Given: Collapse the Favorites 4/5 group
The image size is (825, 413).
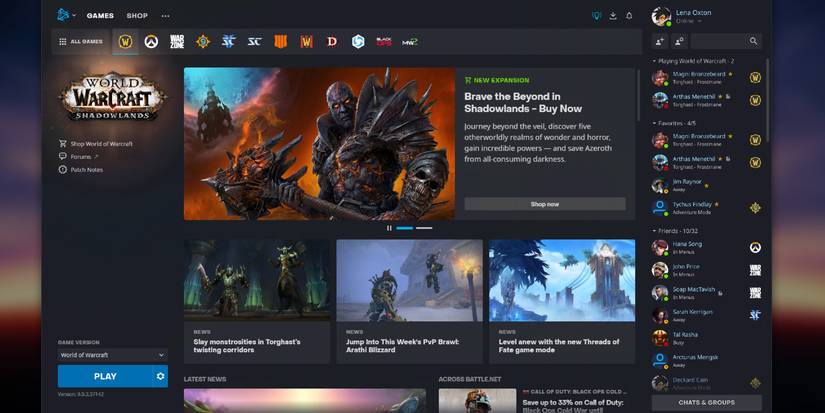Looking at the screenshot, I should [674, 123].
